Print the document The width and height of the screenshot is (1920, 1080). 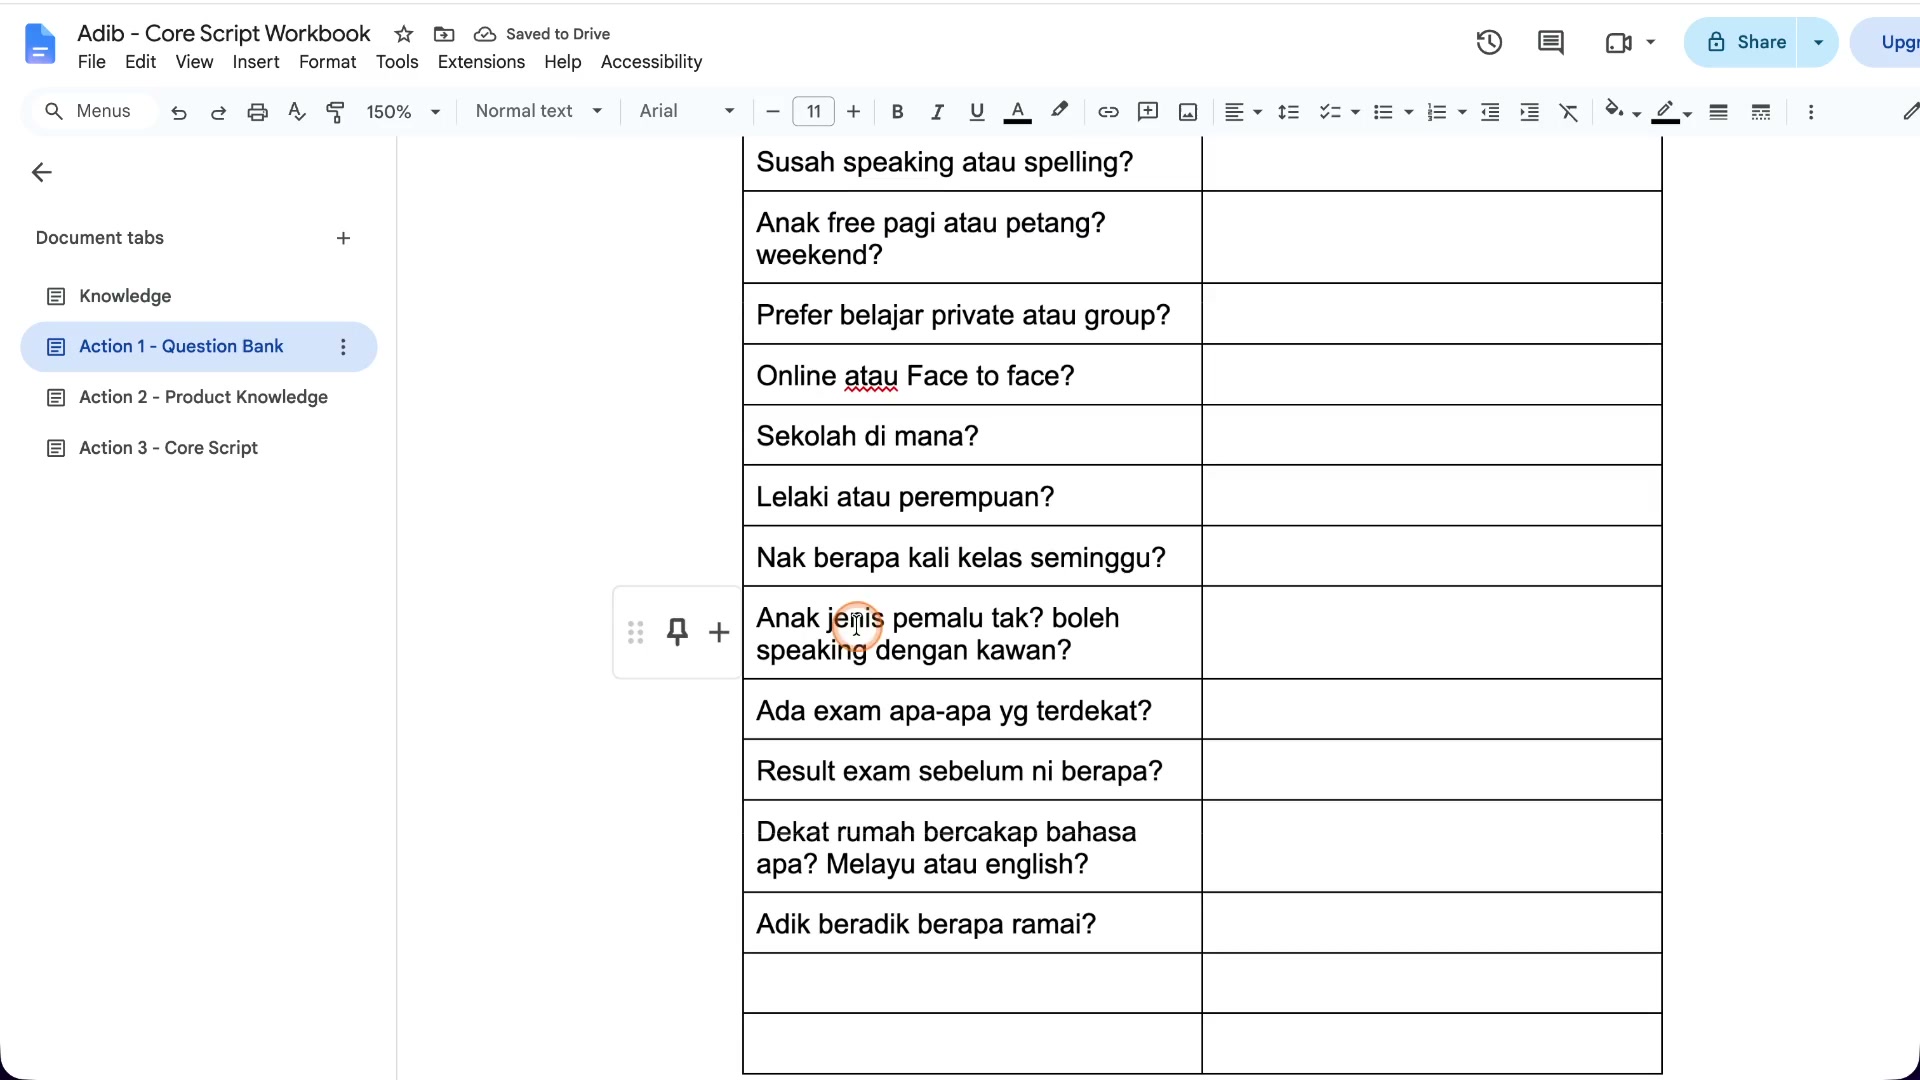click(x=257, y=112)
